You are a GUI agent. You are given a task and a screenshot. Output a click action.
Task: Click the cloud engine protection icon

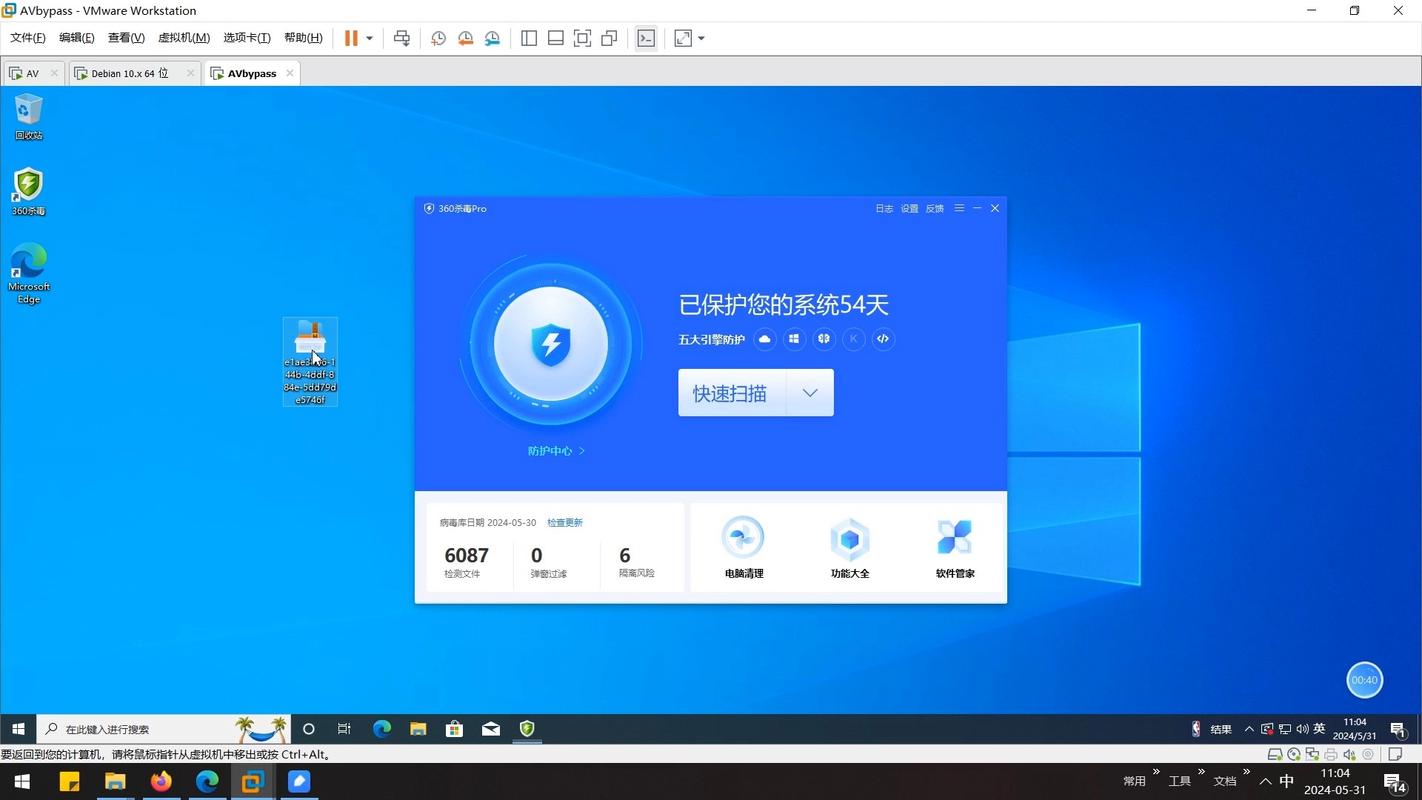pyautogui.click(x=765, y=339)
